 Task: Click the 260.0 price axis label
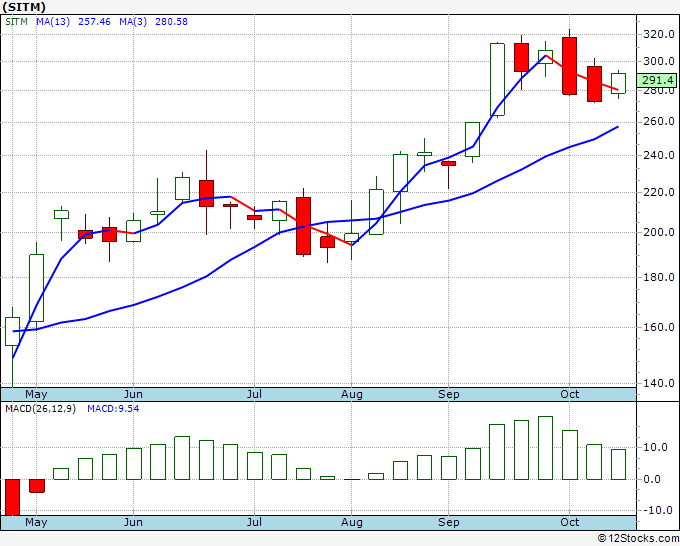658,121
